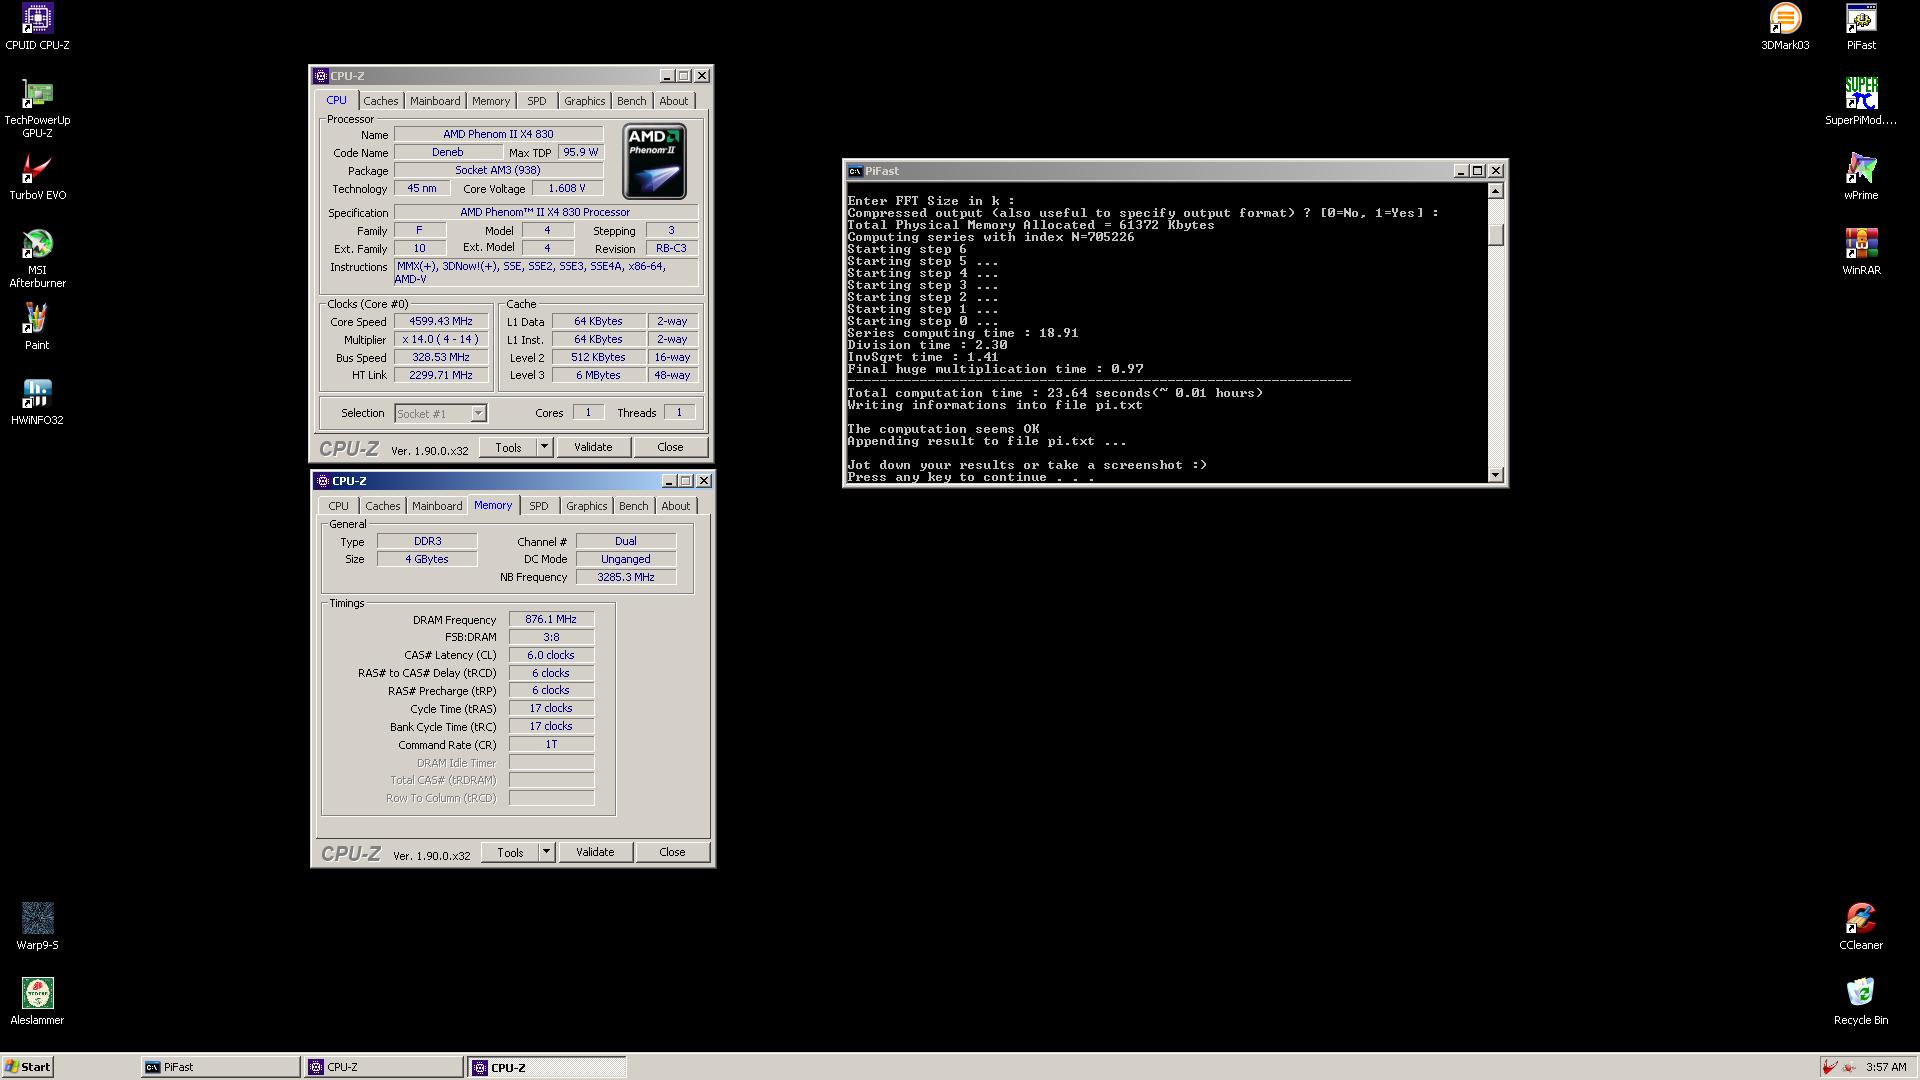Image resolution: width=1920 pixels, height=1080 pixels.
Task: Select the Aleslammer desktop icon
Action: [x=37, y=1002]
